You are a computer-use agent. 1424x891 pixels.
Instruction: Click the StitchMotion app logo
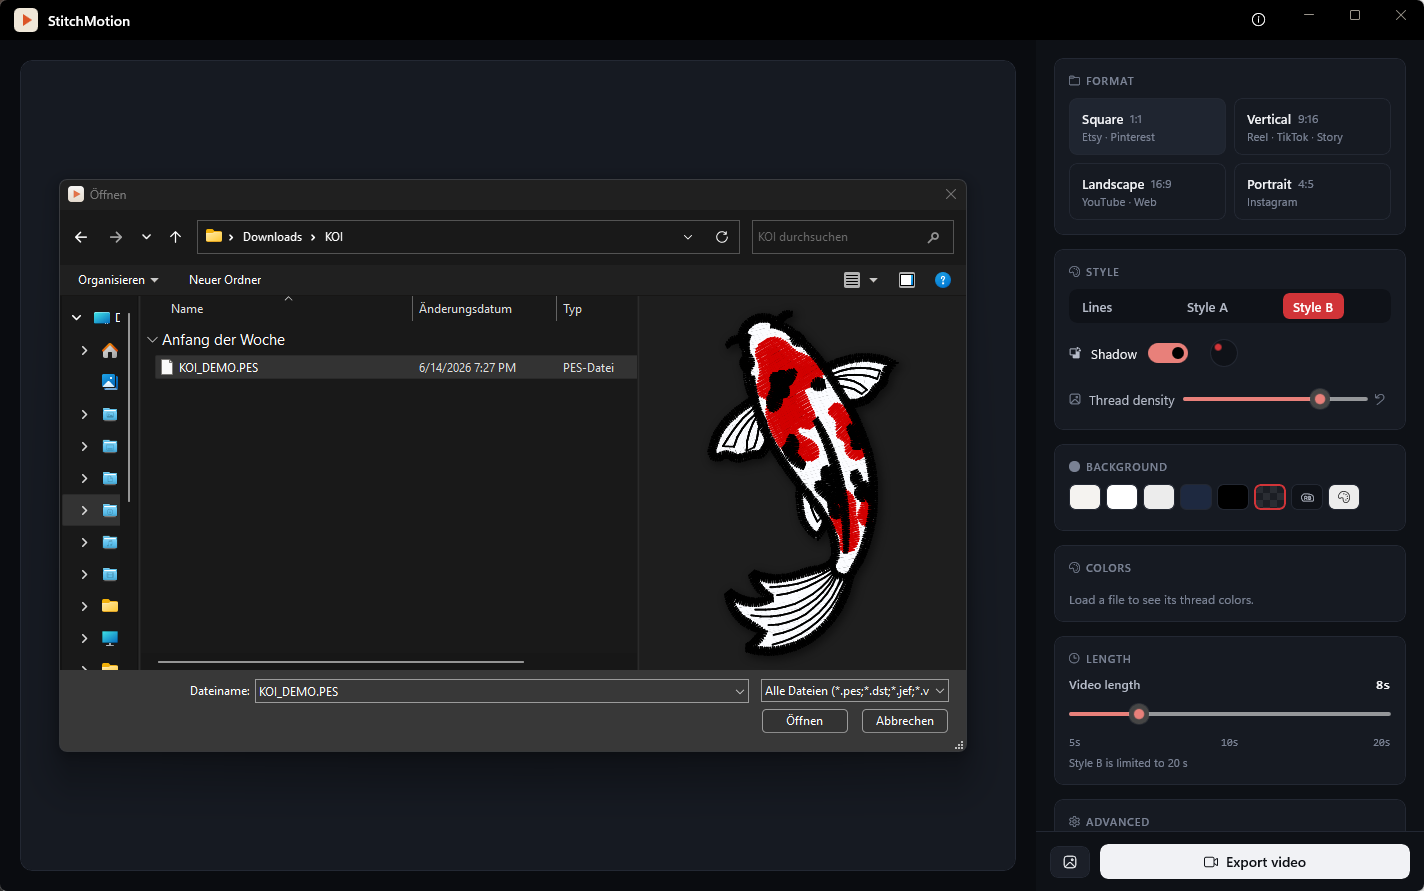coord(26,20)
